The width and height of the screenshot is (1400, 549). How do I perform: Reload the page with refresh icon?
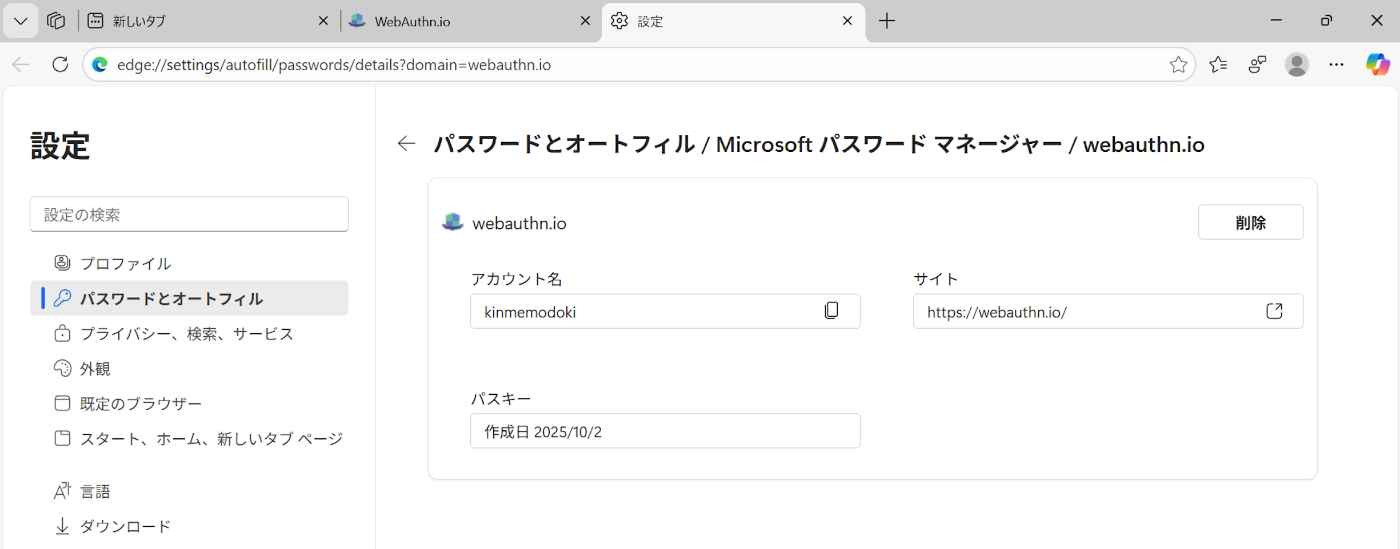click(60, 65)
